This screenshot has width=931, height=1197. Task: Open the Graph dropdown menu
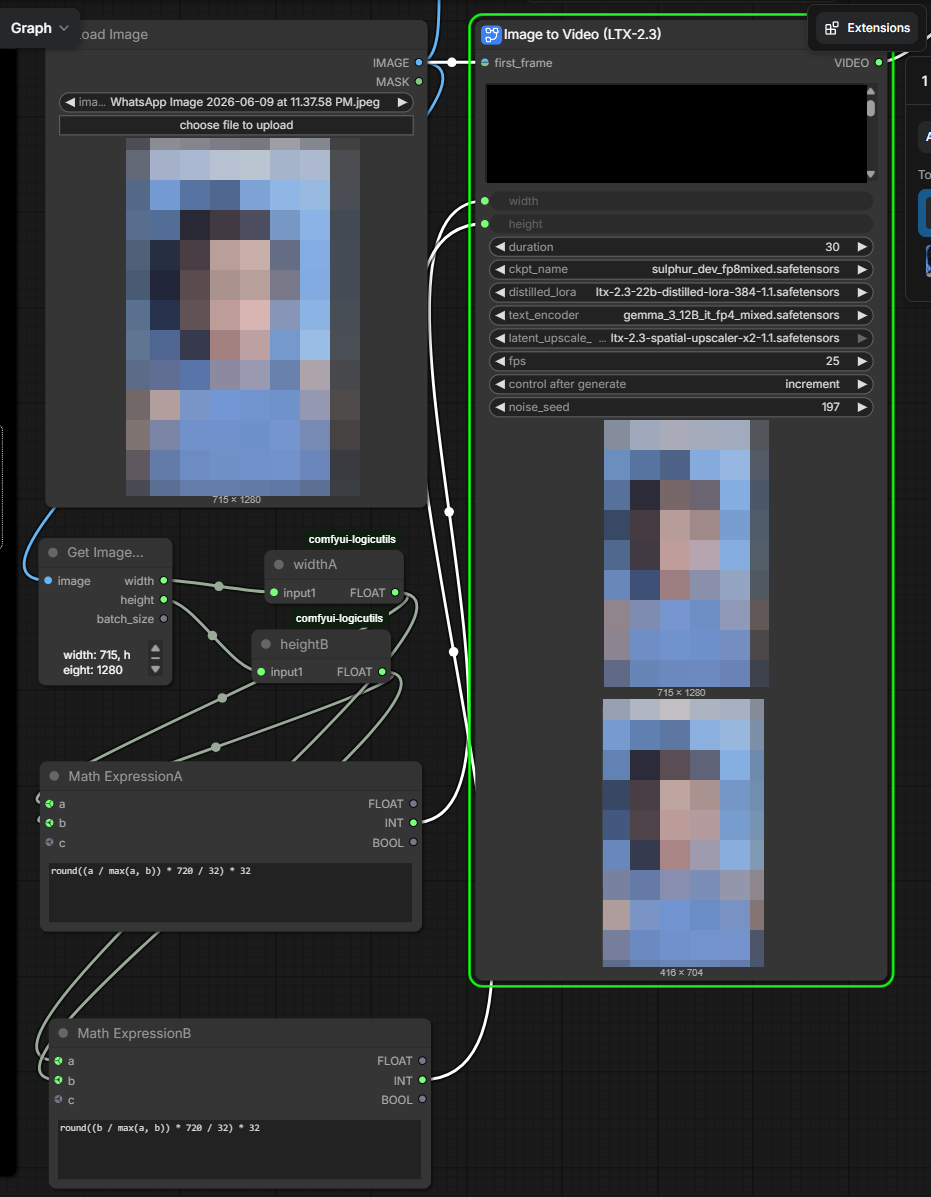pyautogui.click(x=40, y=28)
